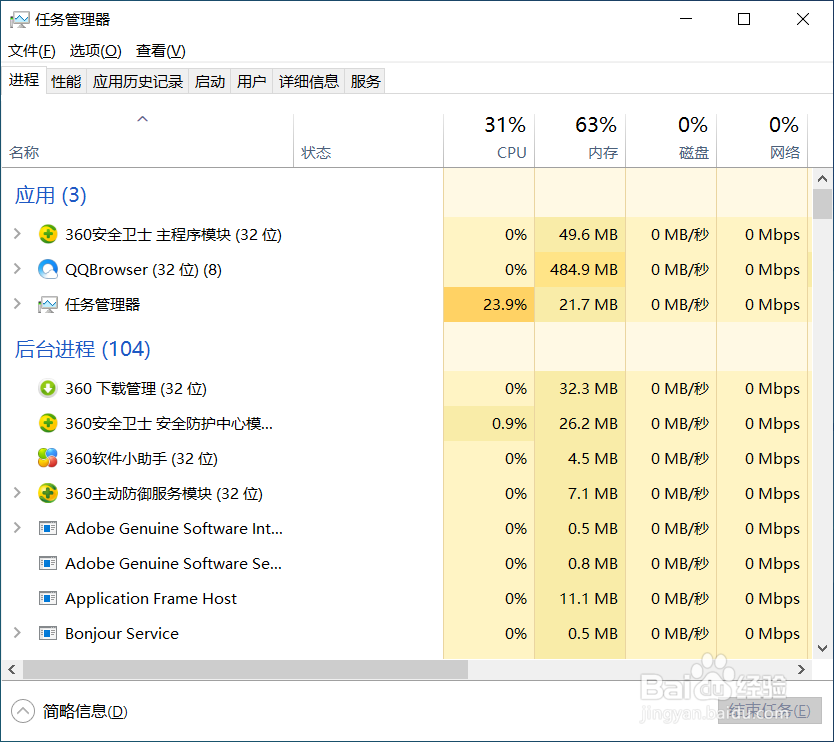
Task: Click the horizontal scrollbar thumb
Action: 245,669
